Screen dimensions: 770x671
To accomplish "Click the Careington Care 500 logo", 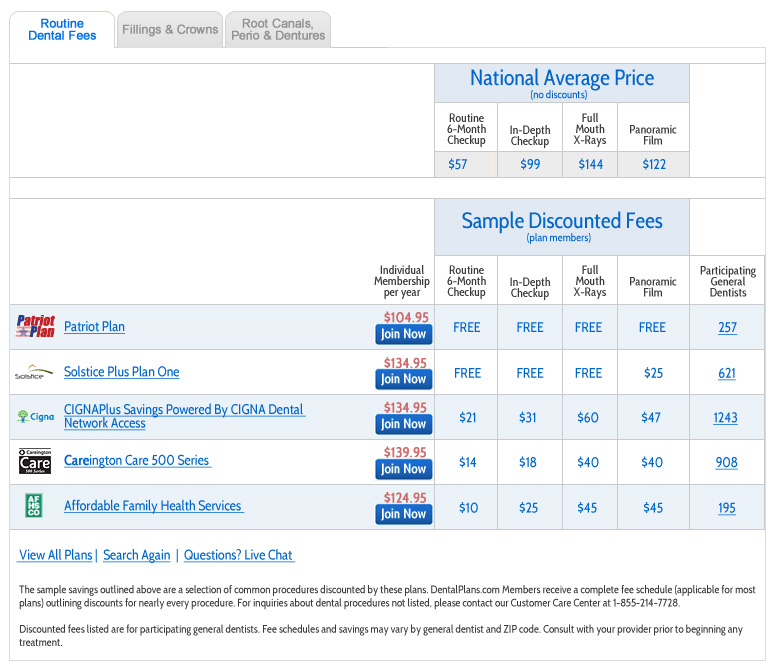I will click(35, 461).
